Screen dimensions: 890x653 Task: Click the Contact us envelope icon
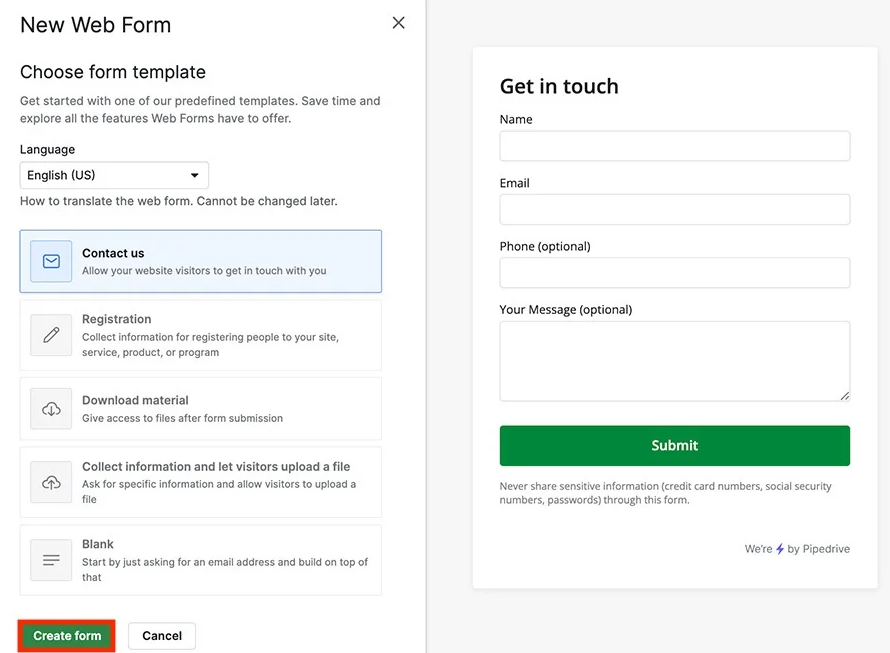[51, 261]
